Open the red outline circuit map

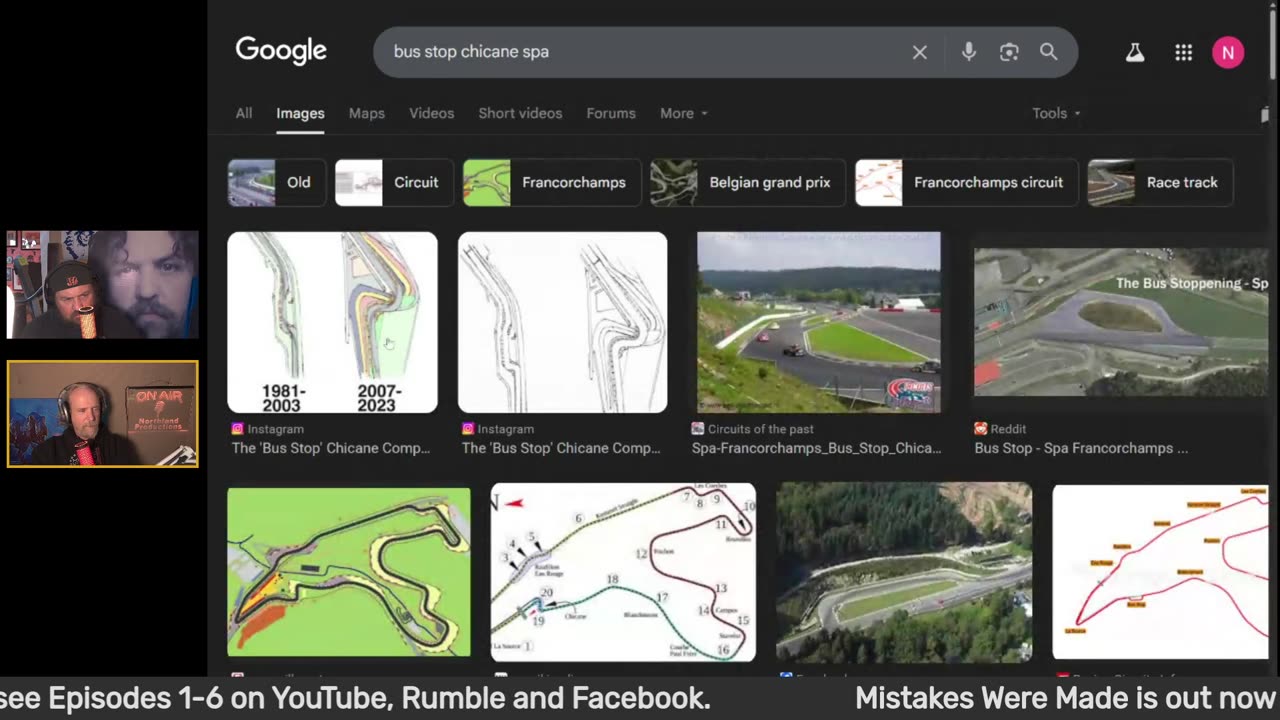(x=1160, y=572)
